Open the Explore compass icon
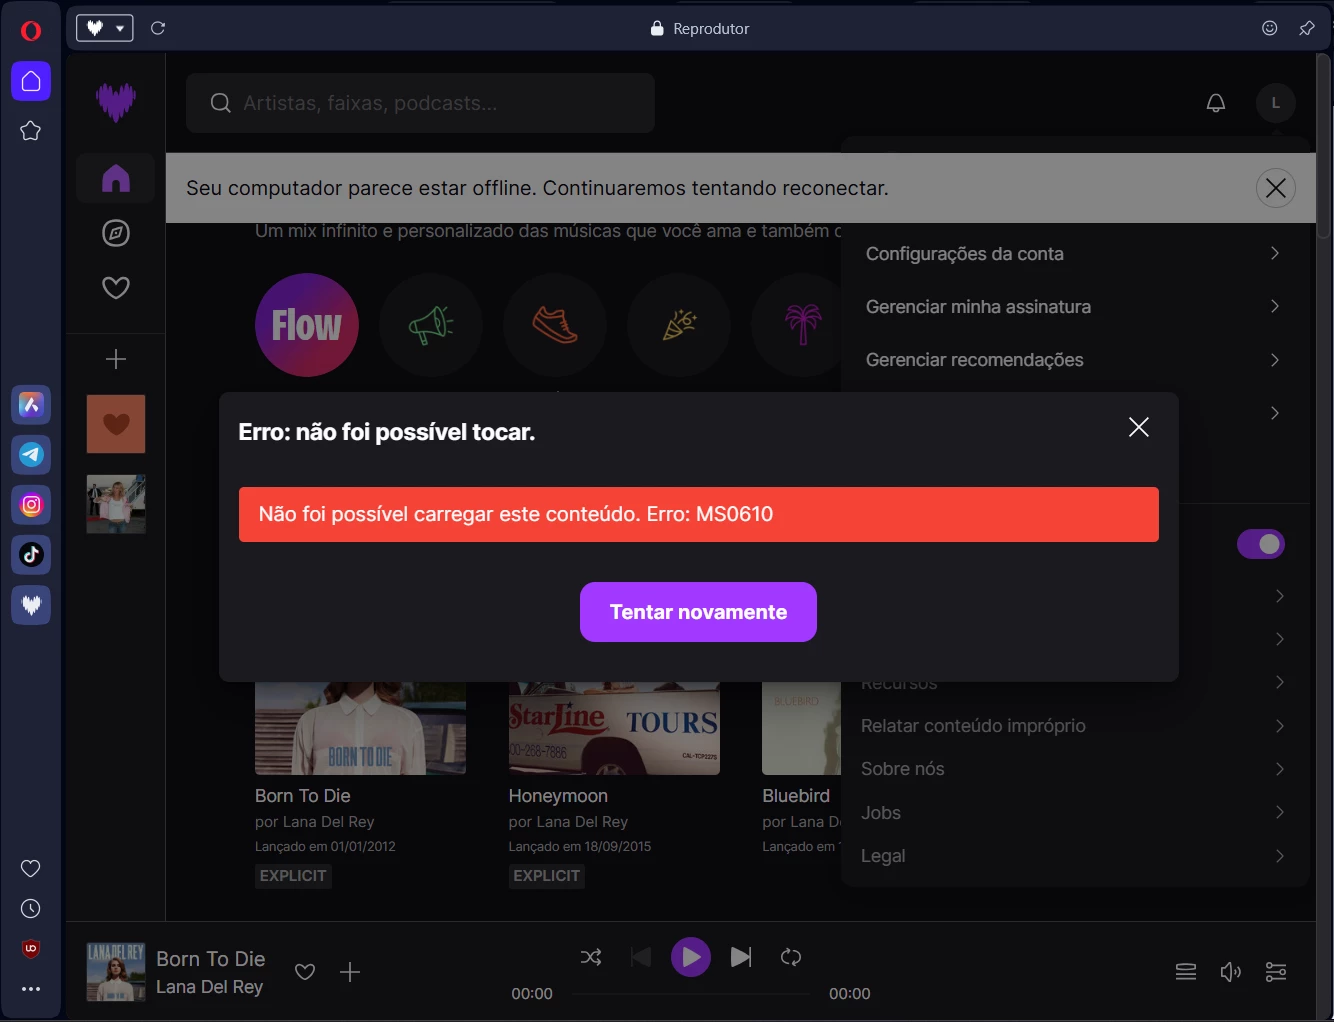 [x=116, y=233]
